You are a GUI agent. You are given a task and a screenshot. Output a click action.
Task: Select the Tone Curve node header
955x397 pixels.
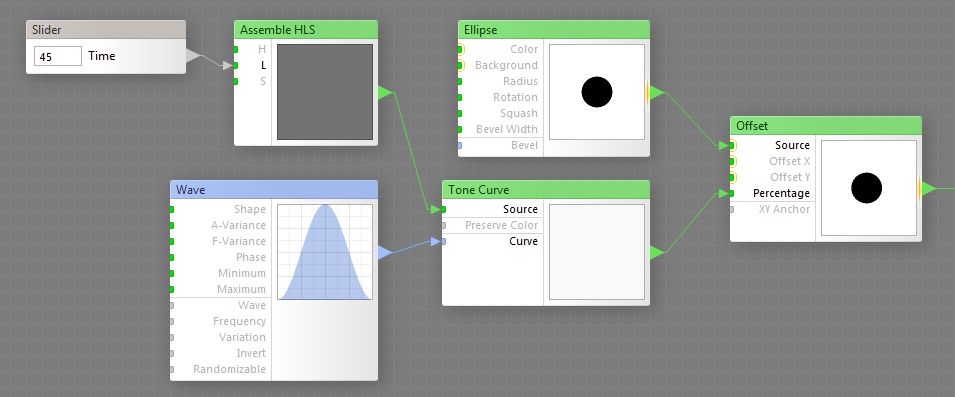pyautogui.click(x=546, y=189)
